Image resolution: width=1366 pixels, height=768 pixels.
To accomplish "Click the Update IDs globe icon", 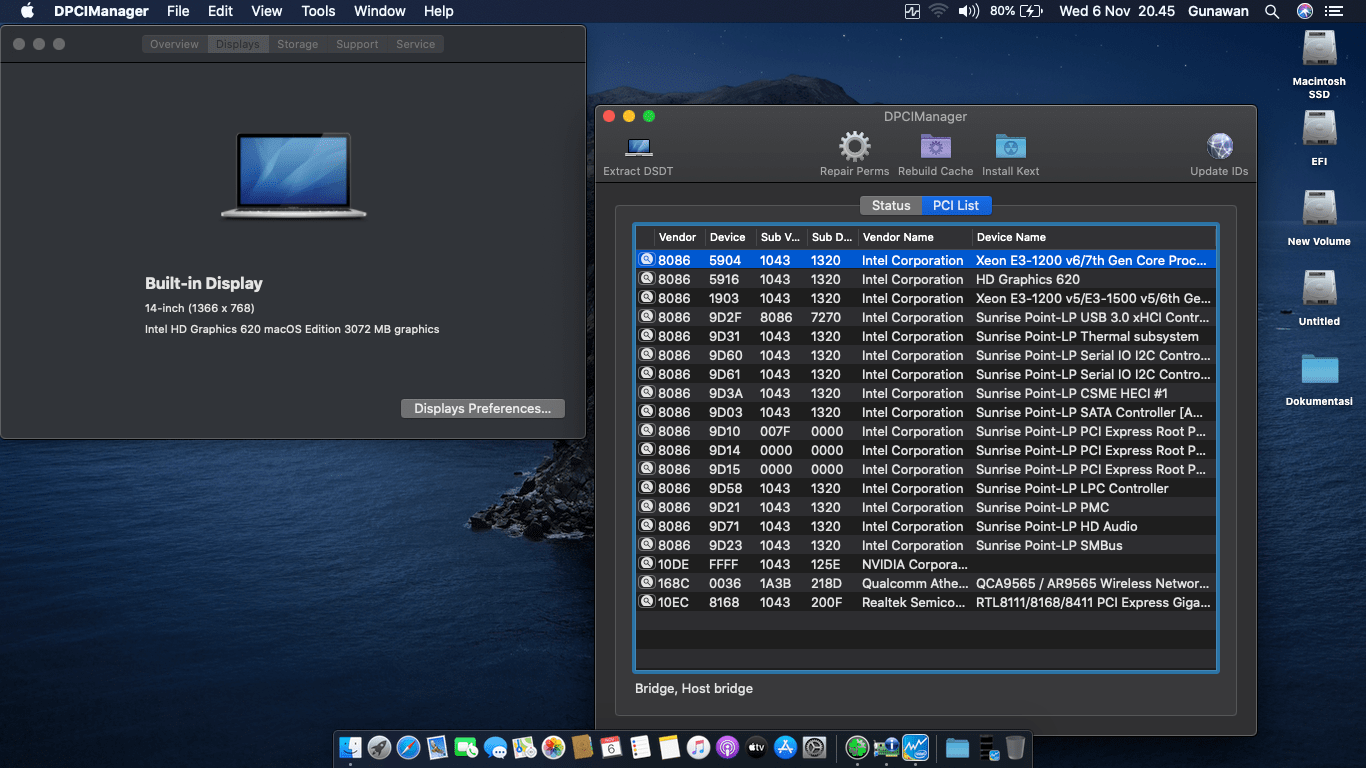I will tap(1219, 147).
